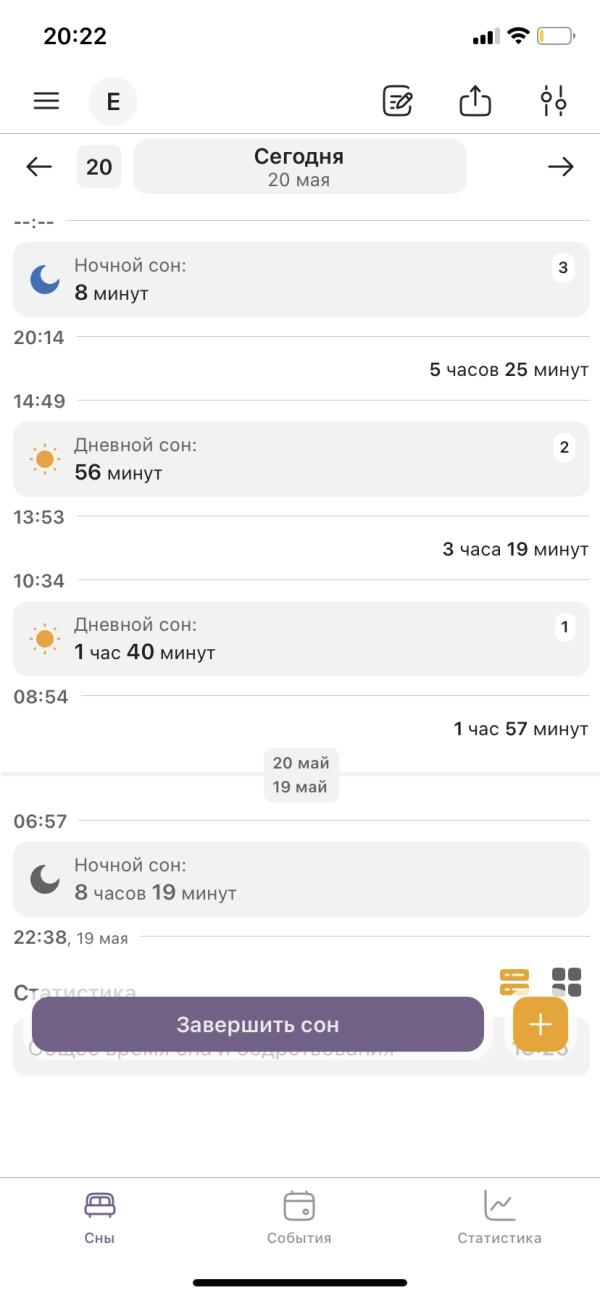Open the Статистика tab in bottom bar
Image resolution: width=600 pixels, height=1297 pixels.
499,1217
